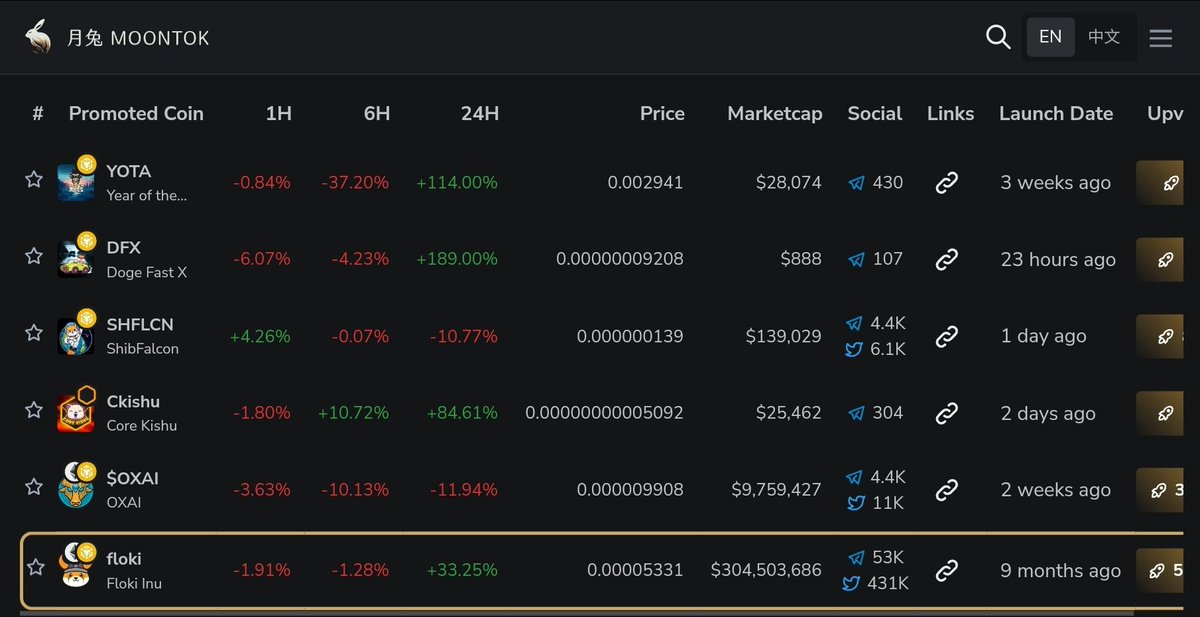Open SHFLCN Telegram icon, 4.4K
The image size is (1200, 617).
pos(854,324)
